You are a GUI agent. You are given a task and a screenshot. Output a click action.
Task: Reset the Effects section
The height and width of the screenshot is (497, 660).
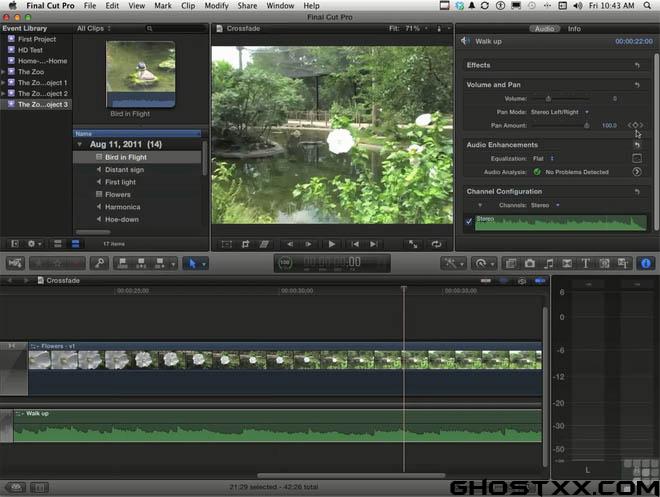(x=637, y=65)
